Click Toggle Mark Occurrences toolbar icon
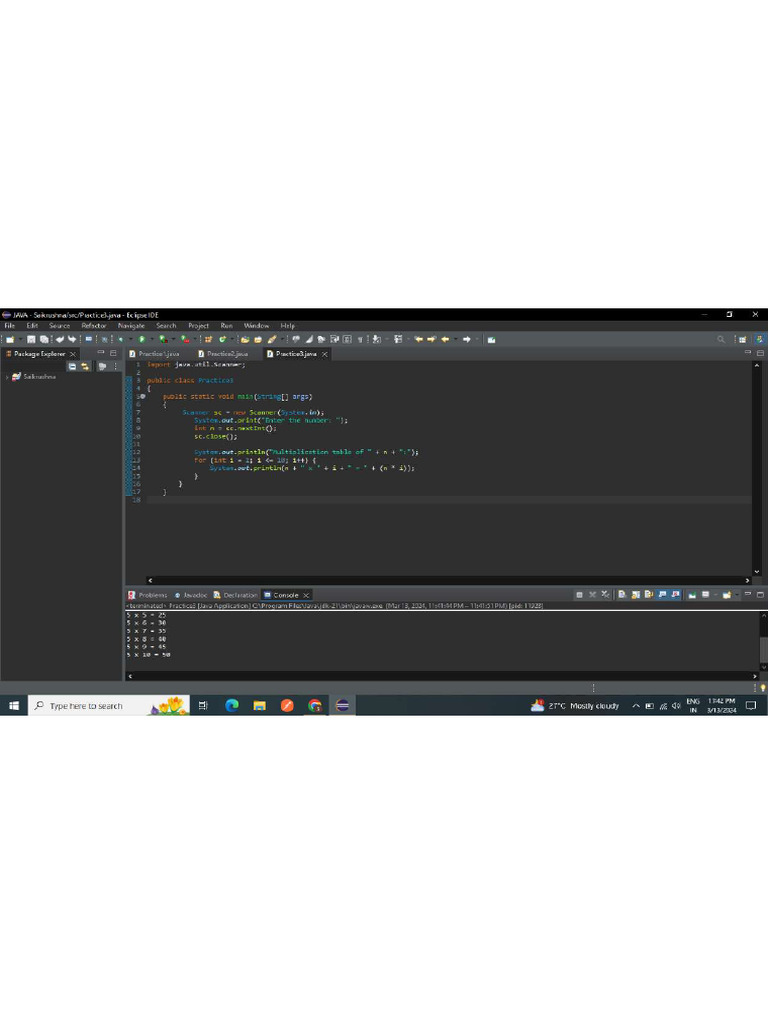This screenshot has width=768, height=1024. (309, 340)
